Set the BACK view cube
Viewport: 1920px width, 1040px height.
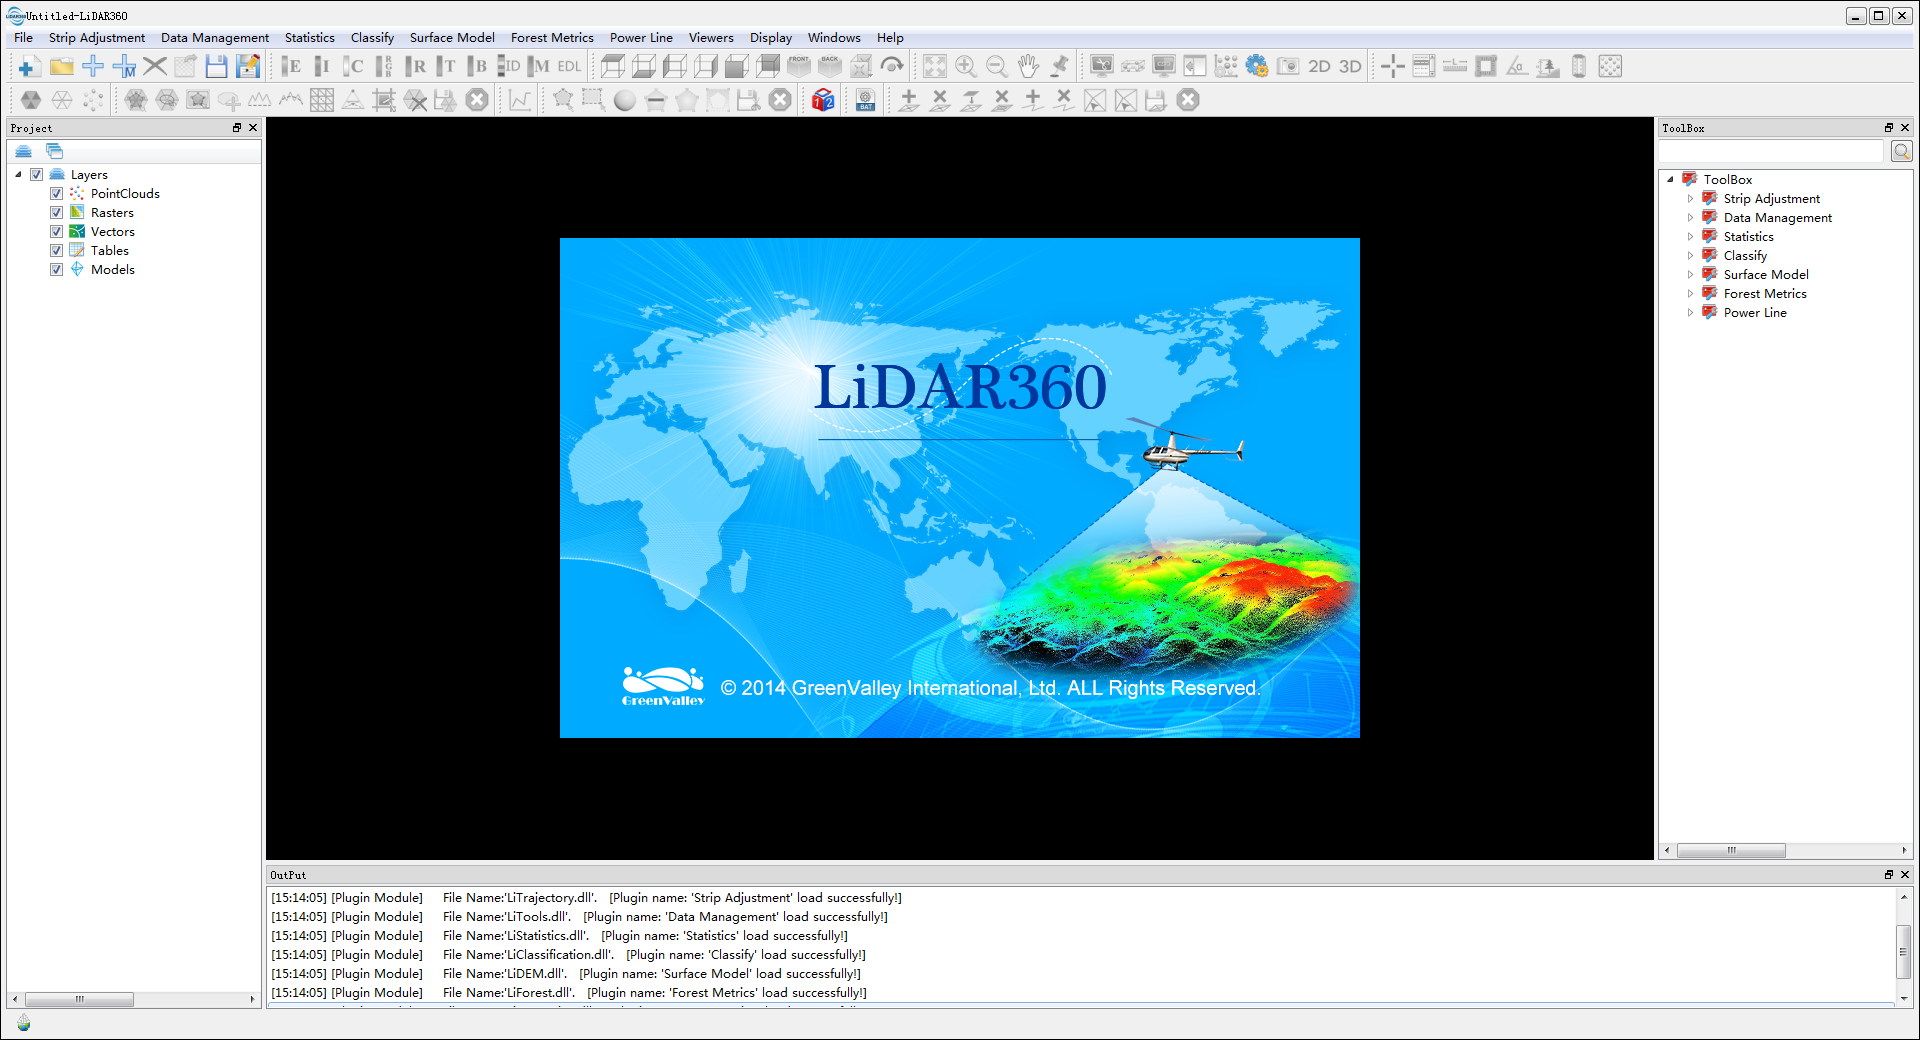[x=830, y=67]
